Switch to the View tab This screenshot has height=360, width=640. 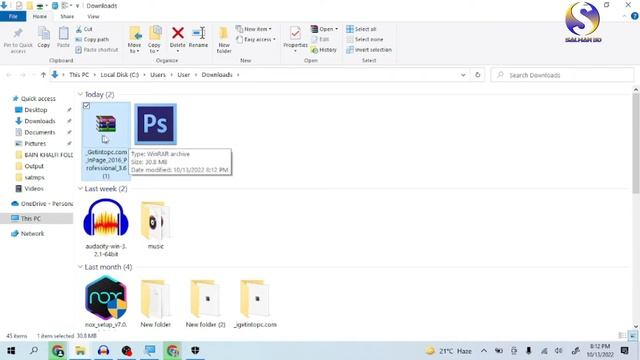pyautogui.click(x=93, y=16)
